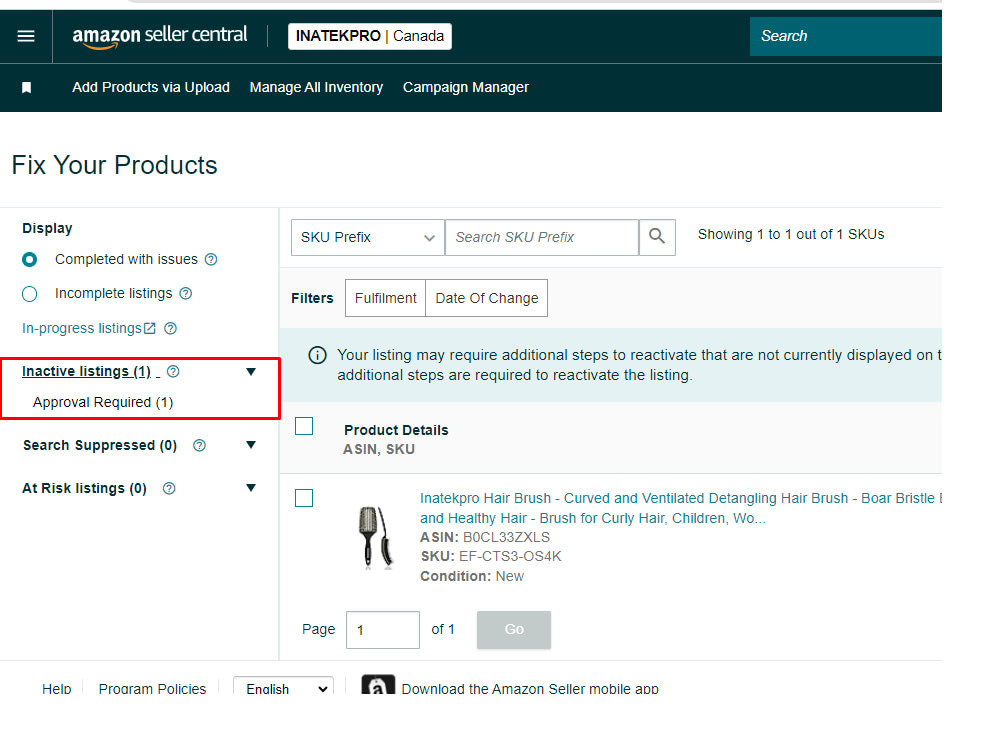Open the Help footer link
The height and width of the screenshot is (750, 1000).
pos(57,689)
